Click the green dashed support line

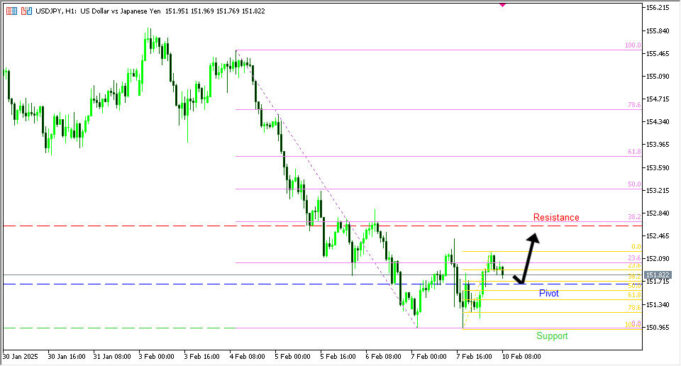tap(119, 328)
